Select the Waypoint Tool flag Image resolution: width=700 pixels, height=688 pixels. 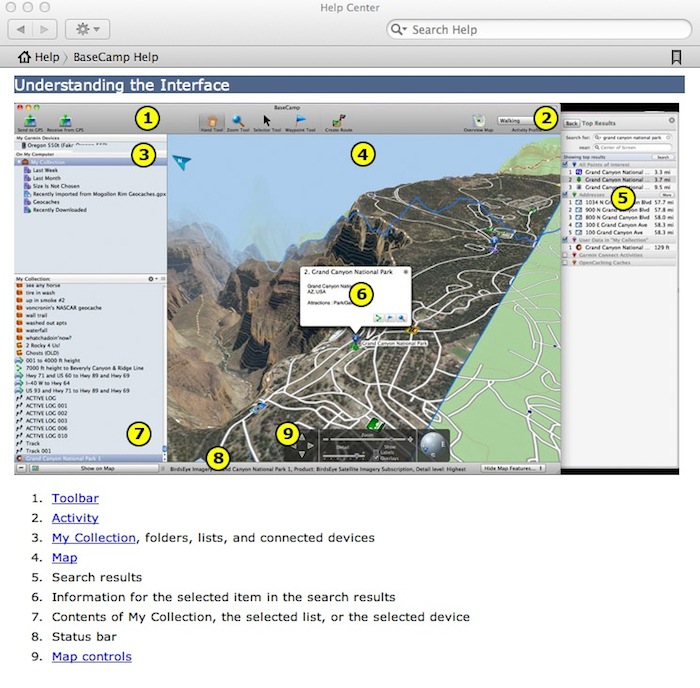pyautogui.click(x=300, y=123)
